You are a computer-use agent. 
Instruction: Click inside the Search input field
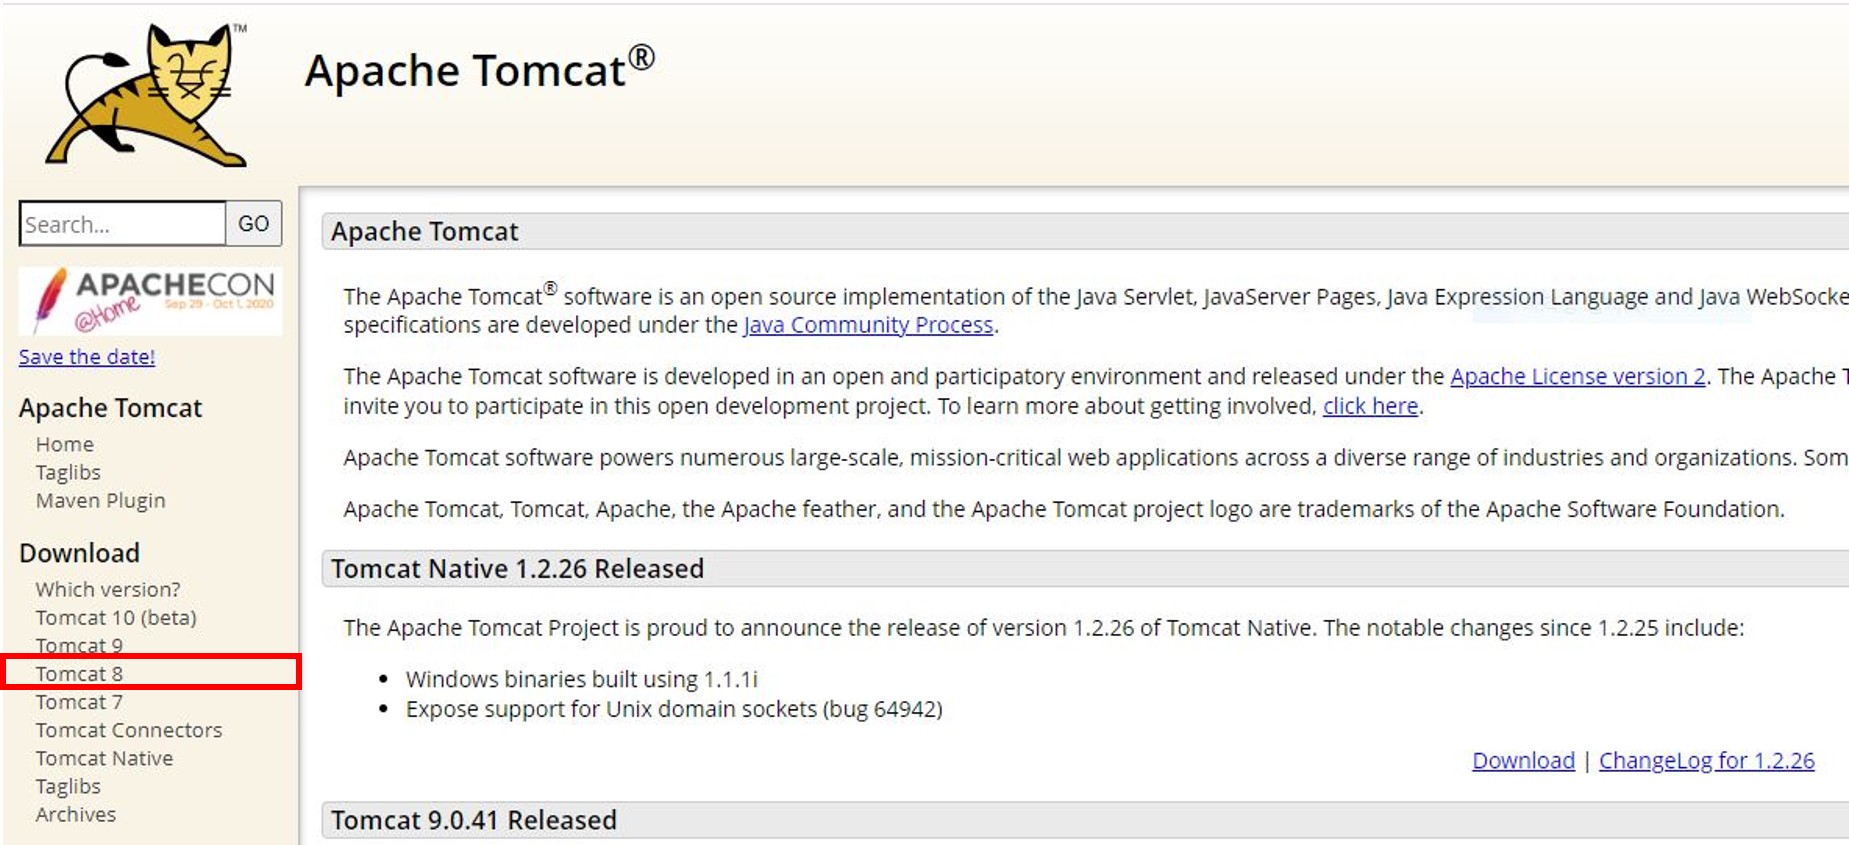[120, 223]
